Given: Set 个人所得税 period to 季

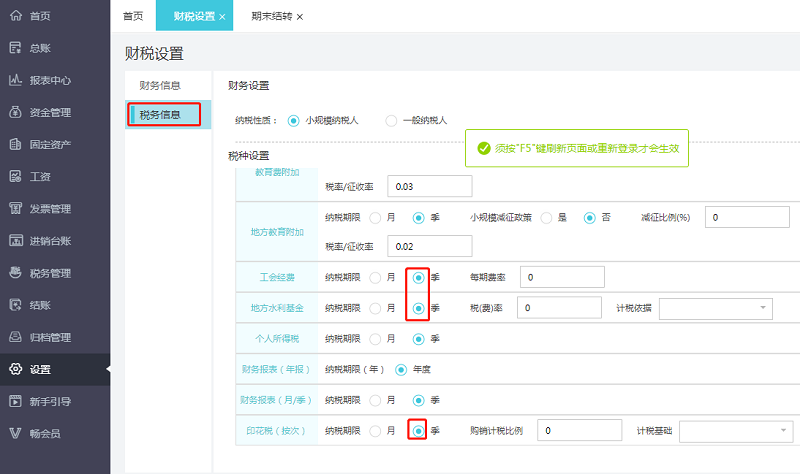Looking at the screenshot, I should [x=418, y=339].
